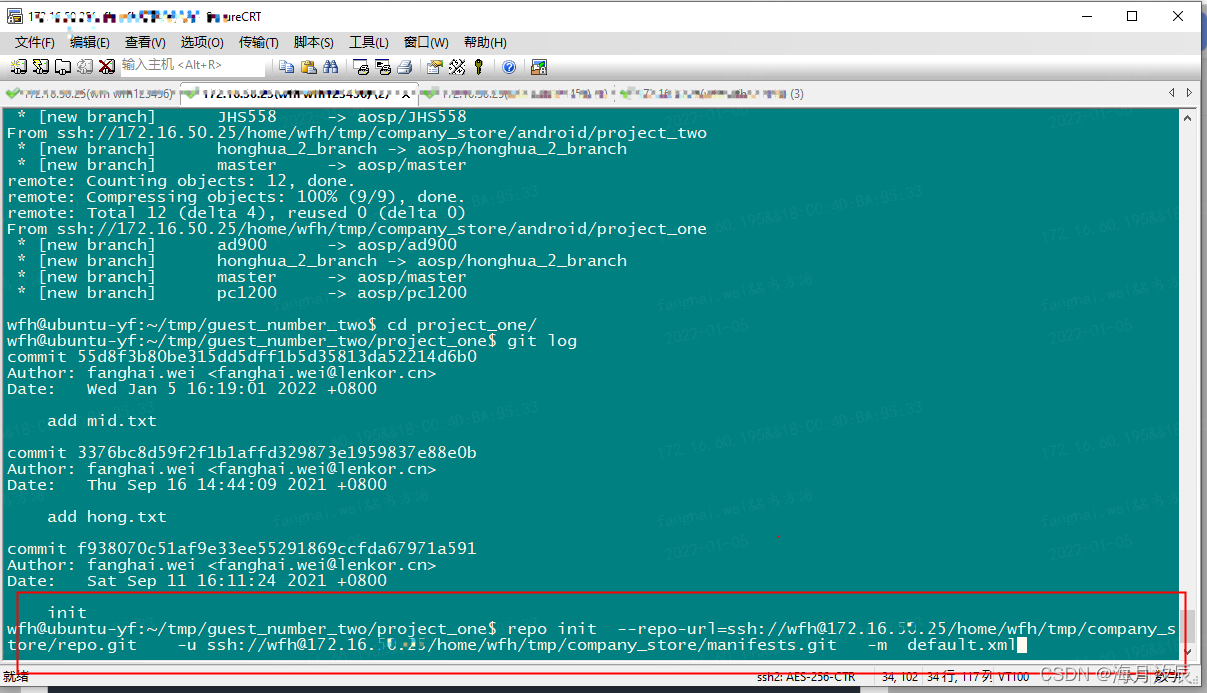Click 'remote: Compressing objects' line

pyautogui.click(x=237, y=196)
